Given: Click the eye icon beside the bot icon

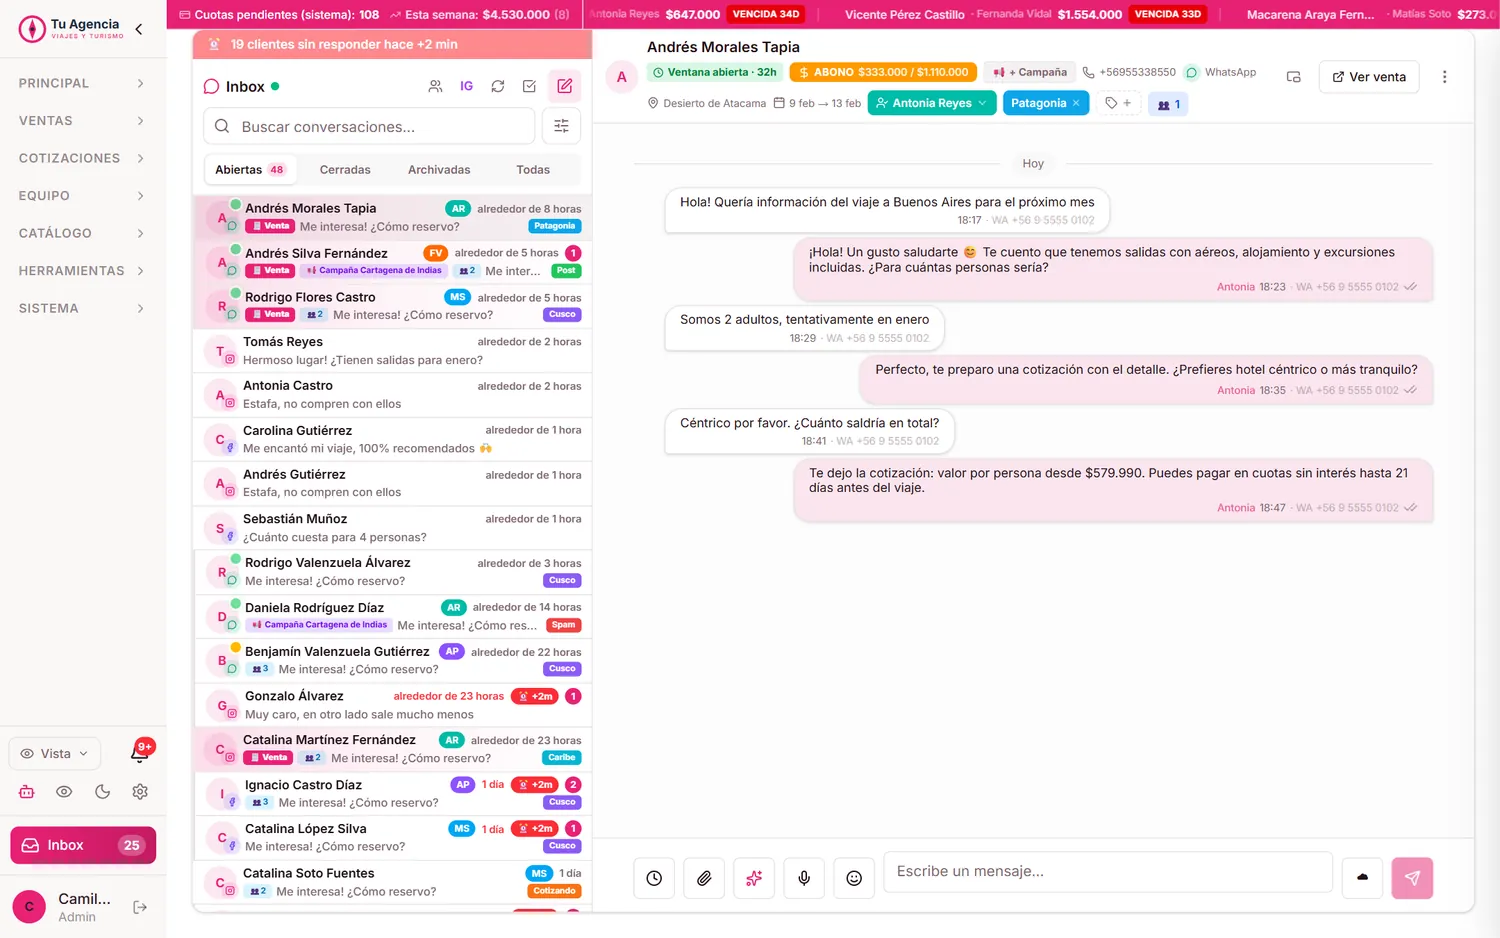Looking at the screenshot, I should [64, 791].
